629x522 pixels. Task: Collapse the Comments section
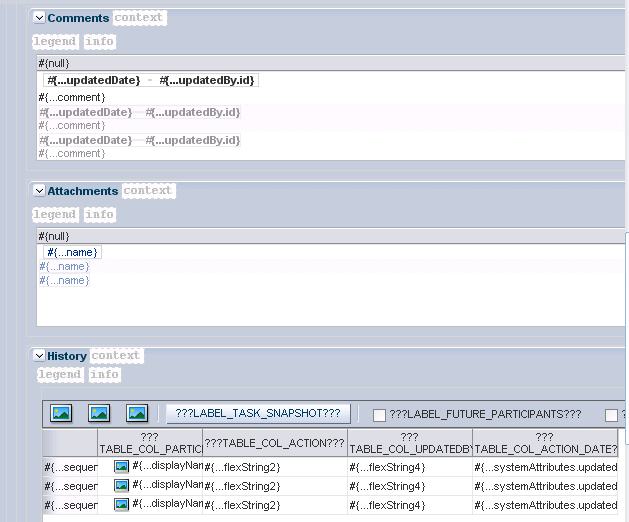[x=39, y=18]
